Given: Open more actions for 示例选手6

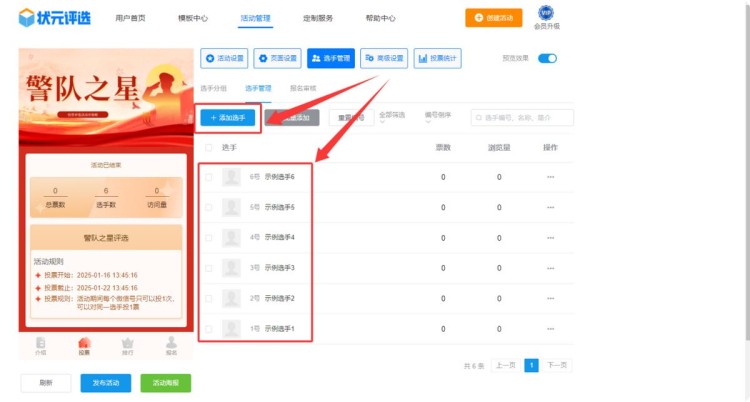Looking at the screenshot, I should point(549,177).
